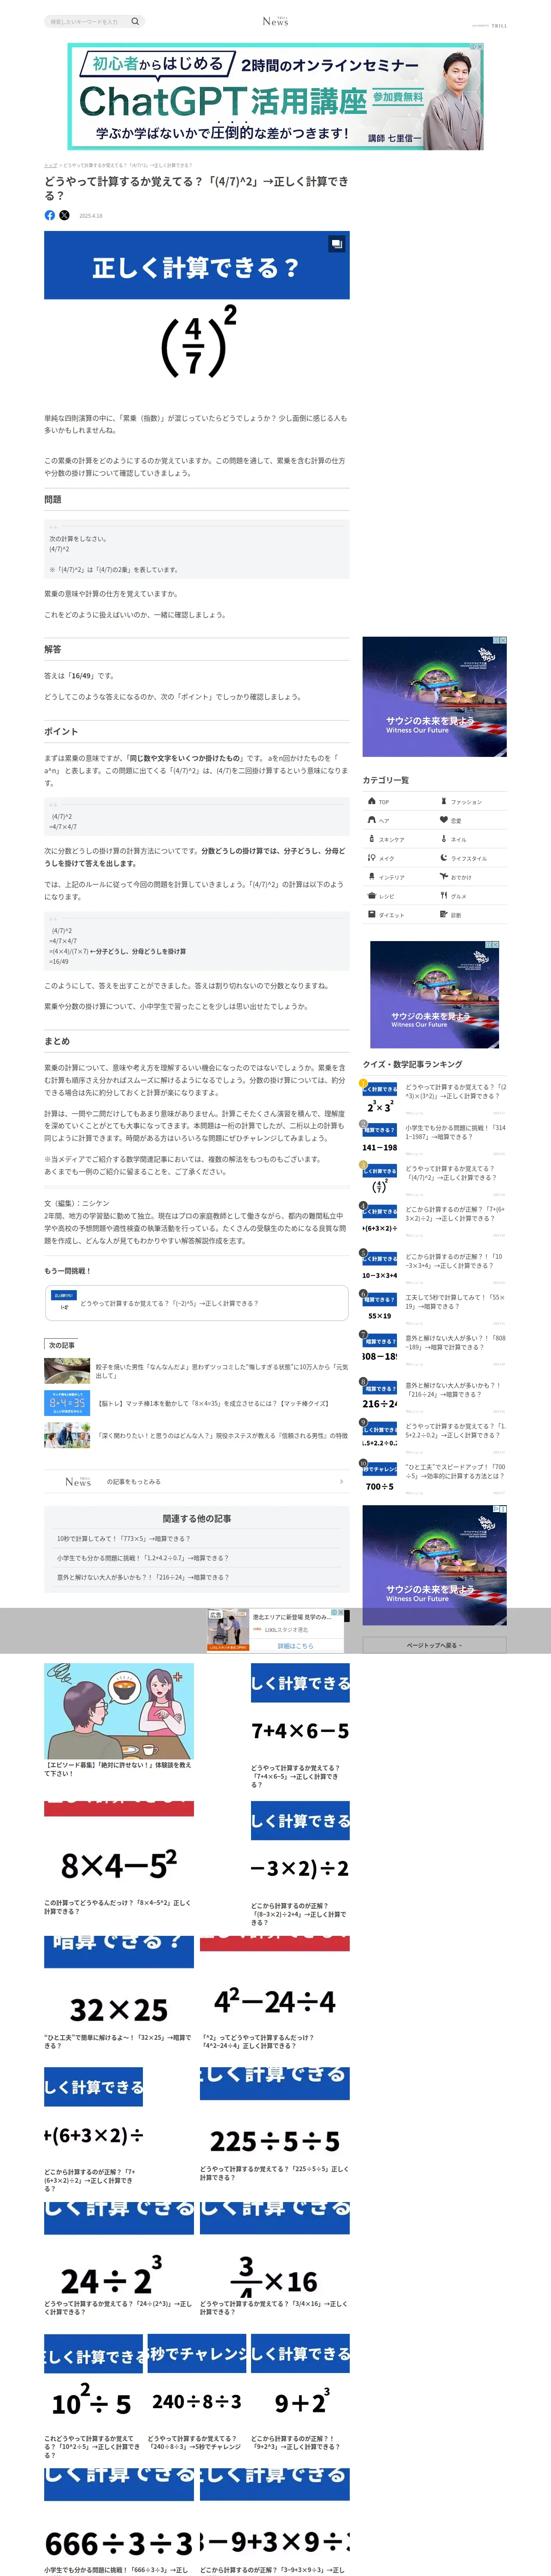Open the matchstick 8×4=35 quiz article
Viewport: 551px width, 2576px height.
(197, 1403)
